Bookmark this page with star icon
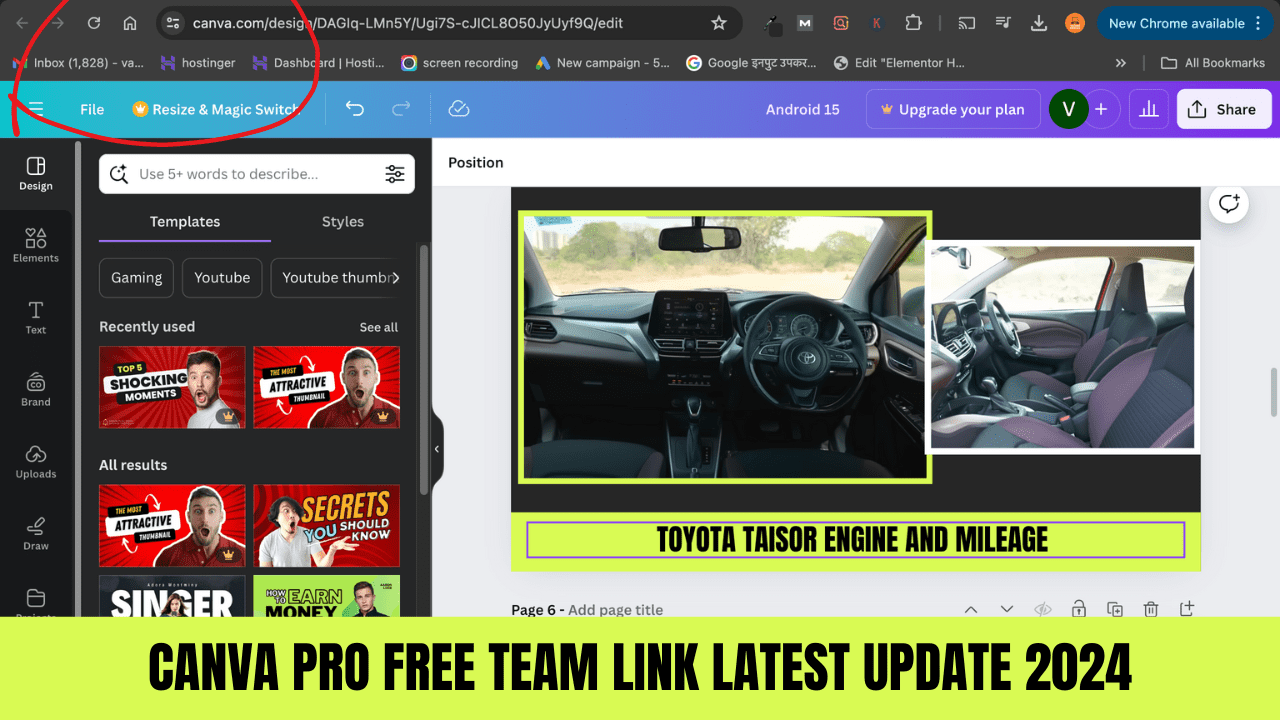Screen dimensions: 1280x720 (718, 23)
